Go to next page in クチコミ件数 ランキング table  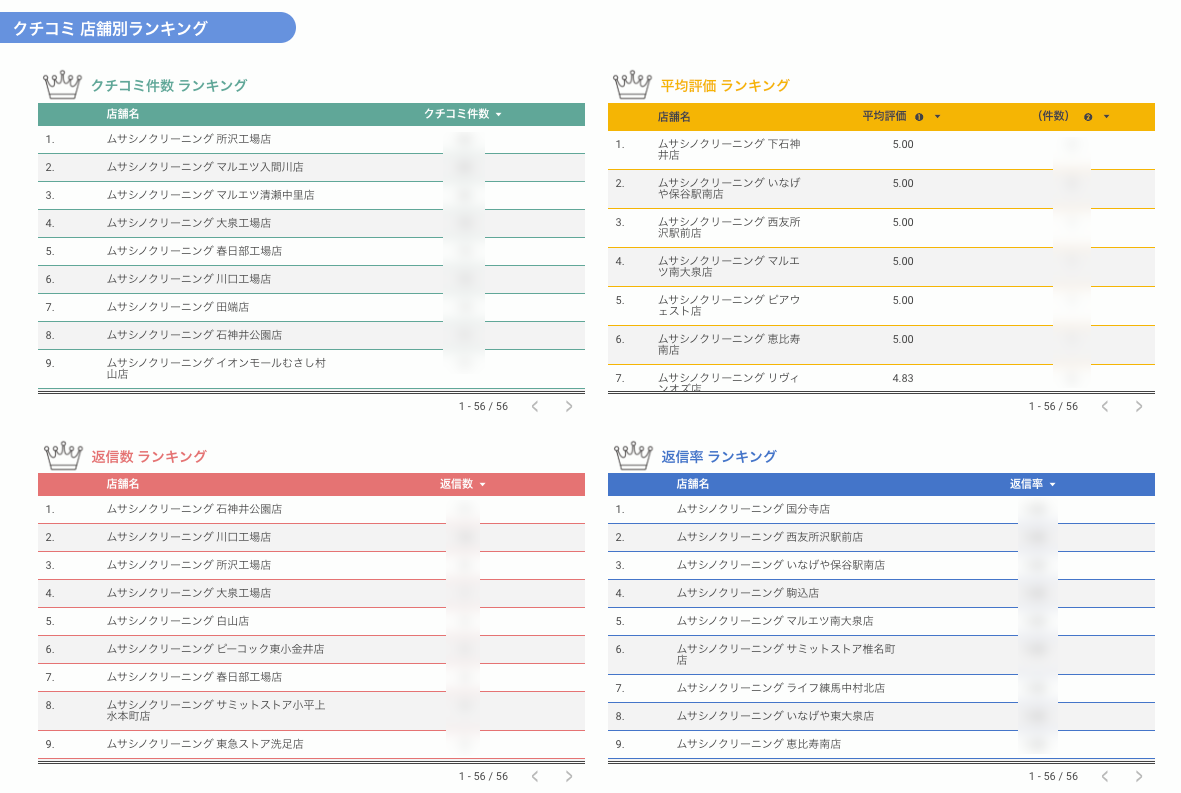click(569, 407)
